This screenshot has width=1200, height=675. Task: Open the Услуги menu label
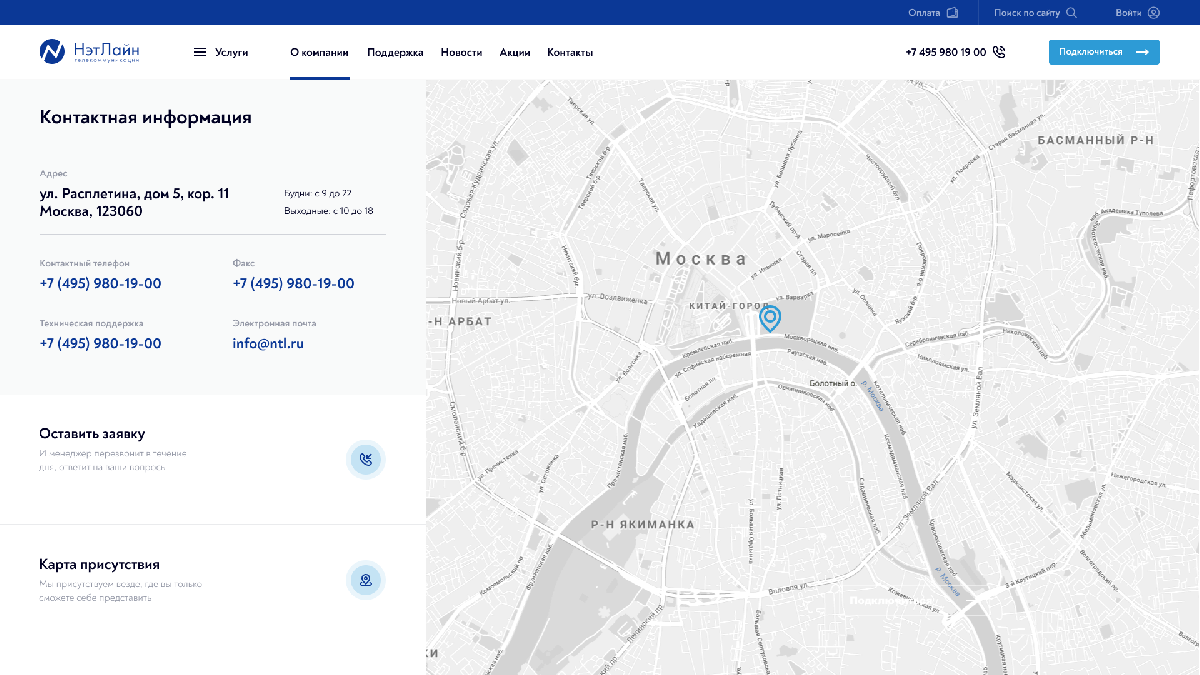click(x=232, y=52)
